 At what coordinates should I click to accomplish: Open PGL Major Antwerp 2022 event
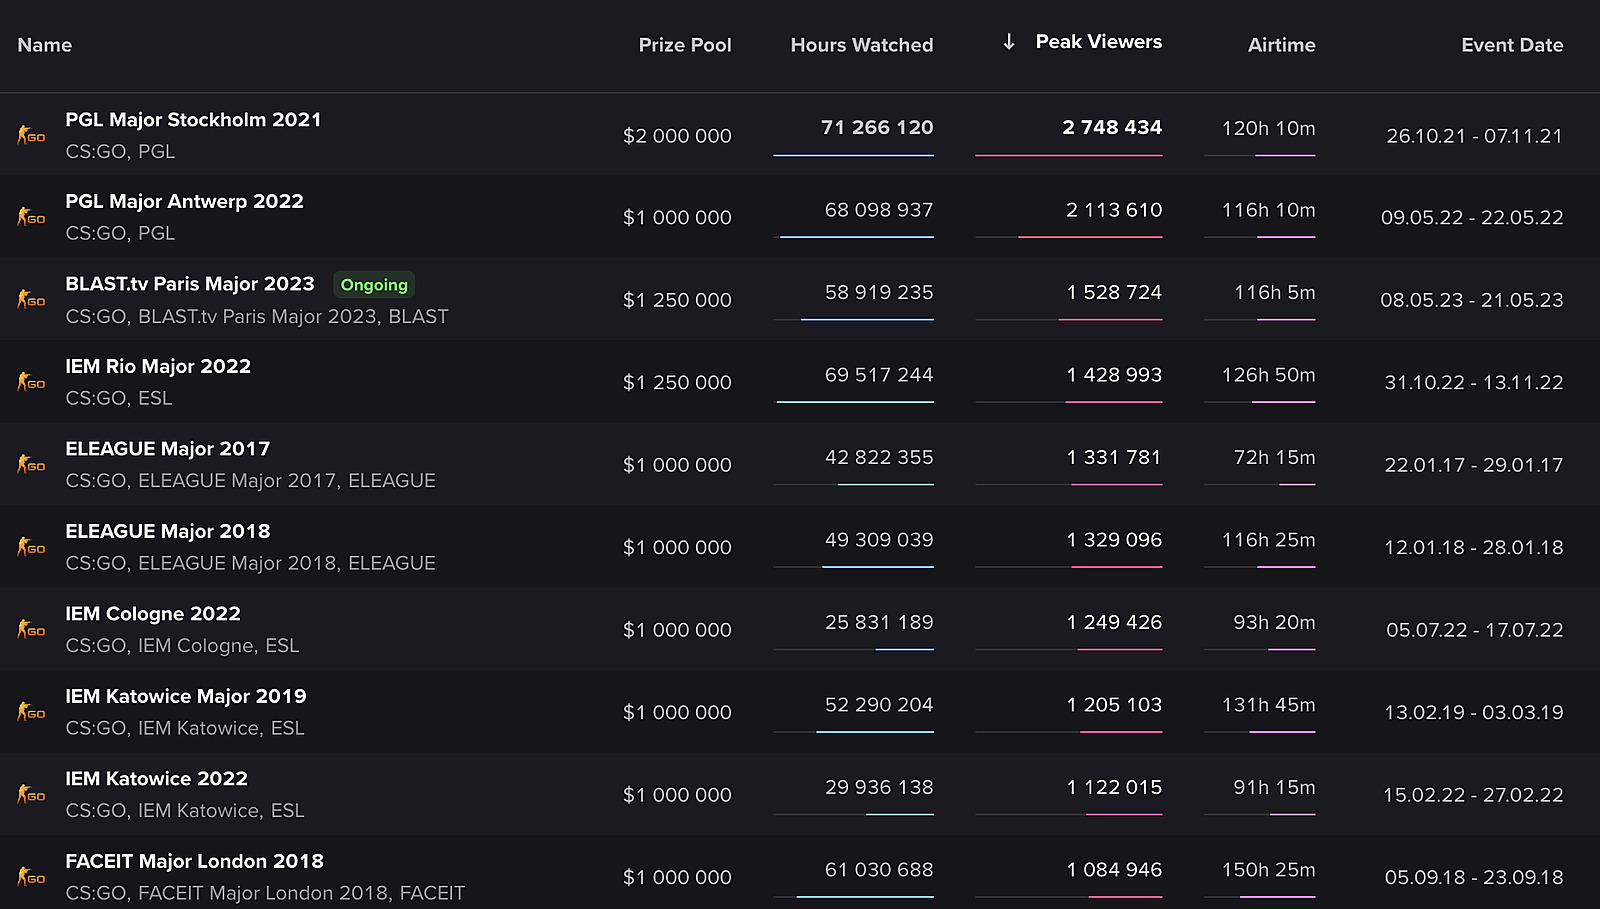[185, 202]
